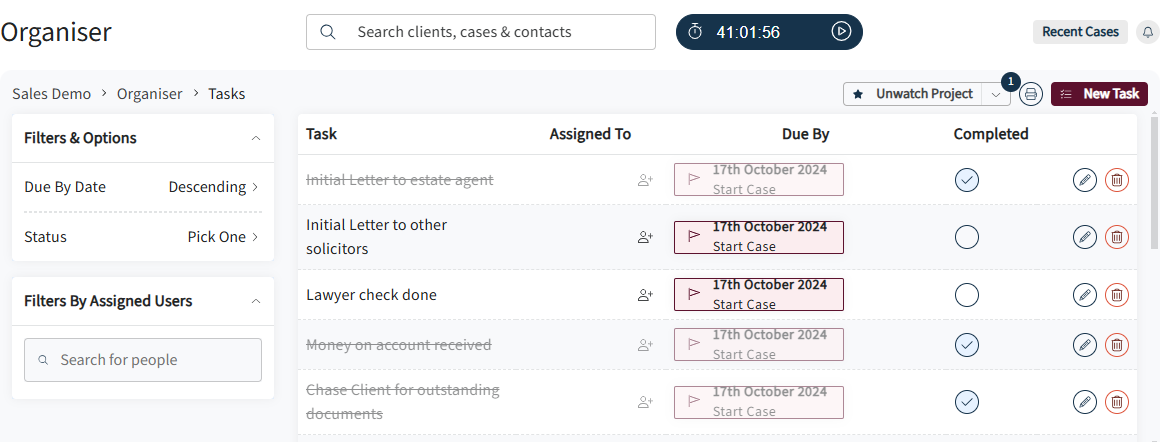Click the print icon beside Unwatch Project
The width and height of the screenshot is (1166, 442).
1031,95
